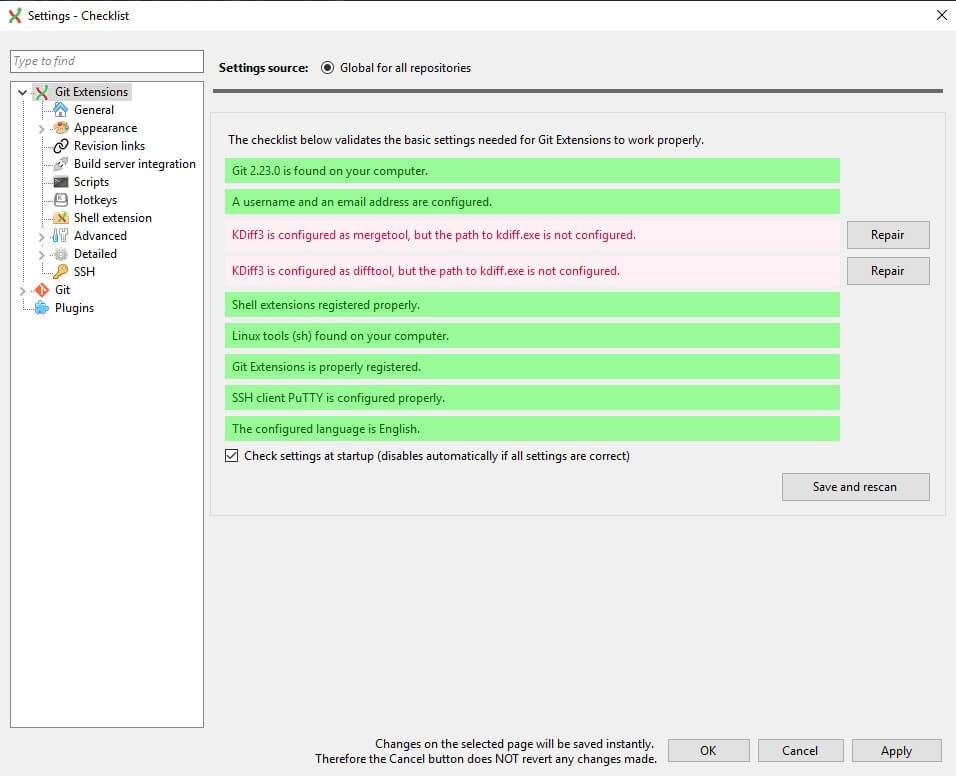Toggle Check settings at startup checkbox
Image resolution: width=956 pixels, height=776 pixels.
click(x=232, y=455)
